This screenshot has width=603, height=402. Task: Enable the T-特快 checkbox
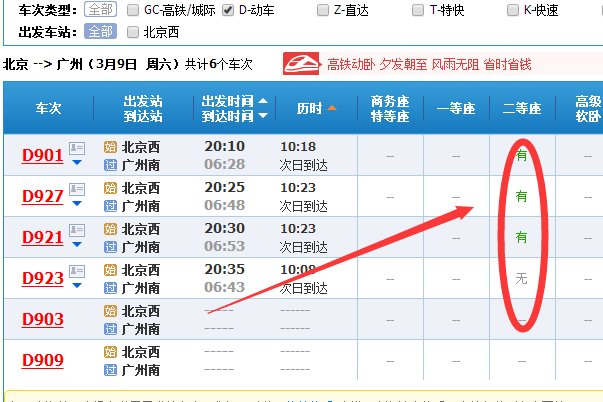click(418, 10)
